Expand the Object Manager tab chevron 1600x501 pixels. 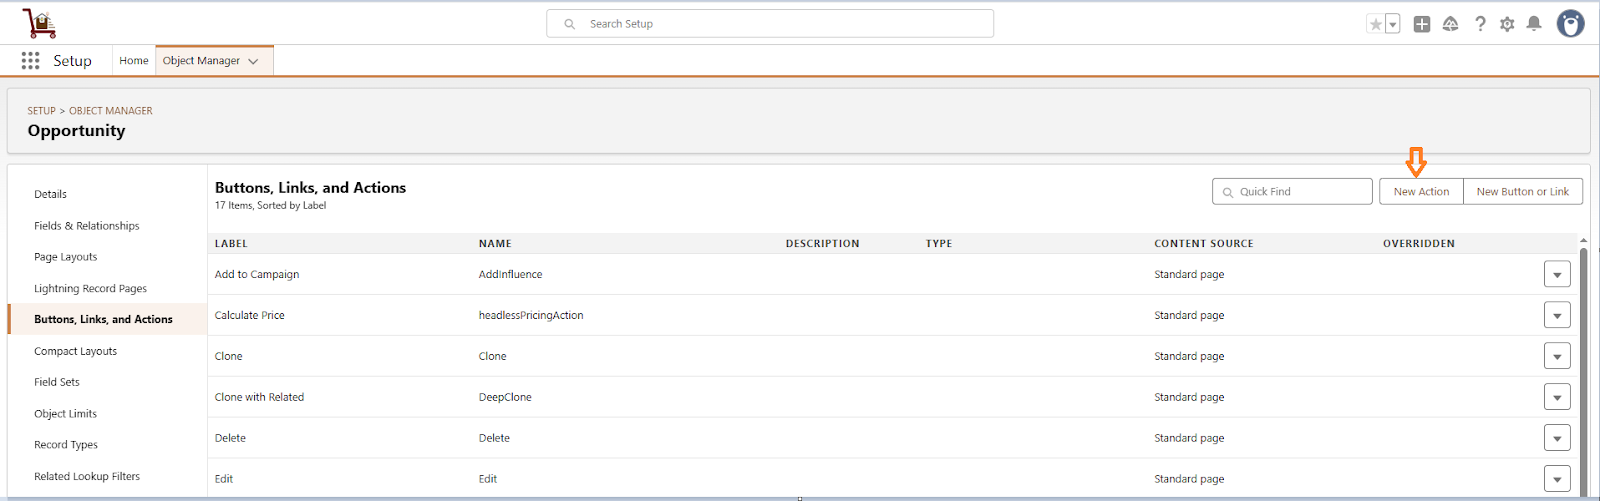pyautogui.click(x=254, y=61)
